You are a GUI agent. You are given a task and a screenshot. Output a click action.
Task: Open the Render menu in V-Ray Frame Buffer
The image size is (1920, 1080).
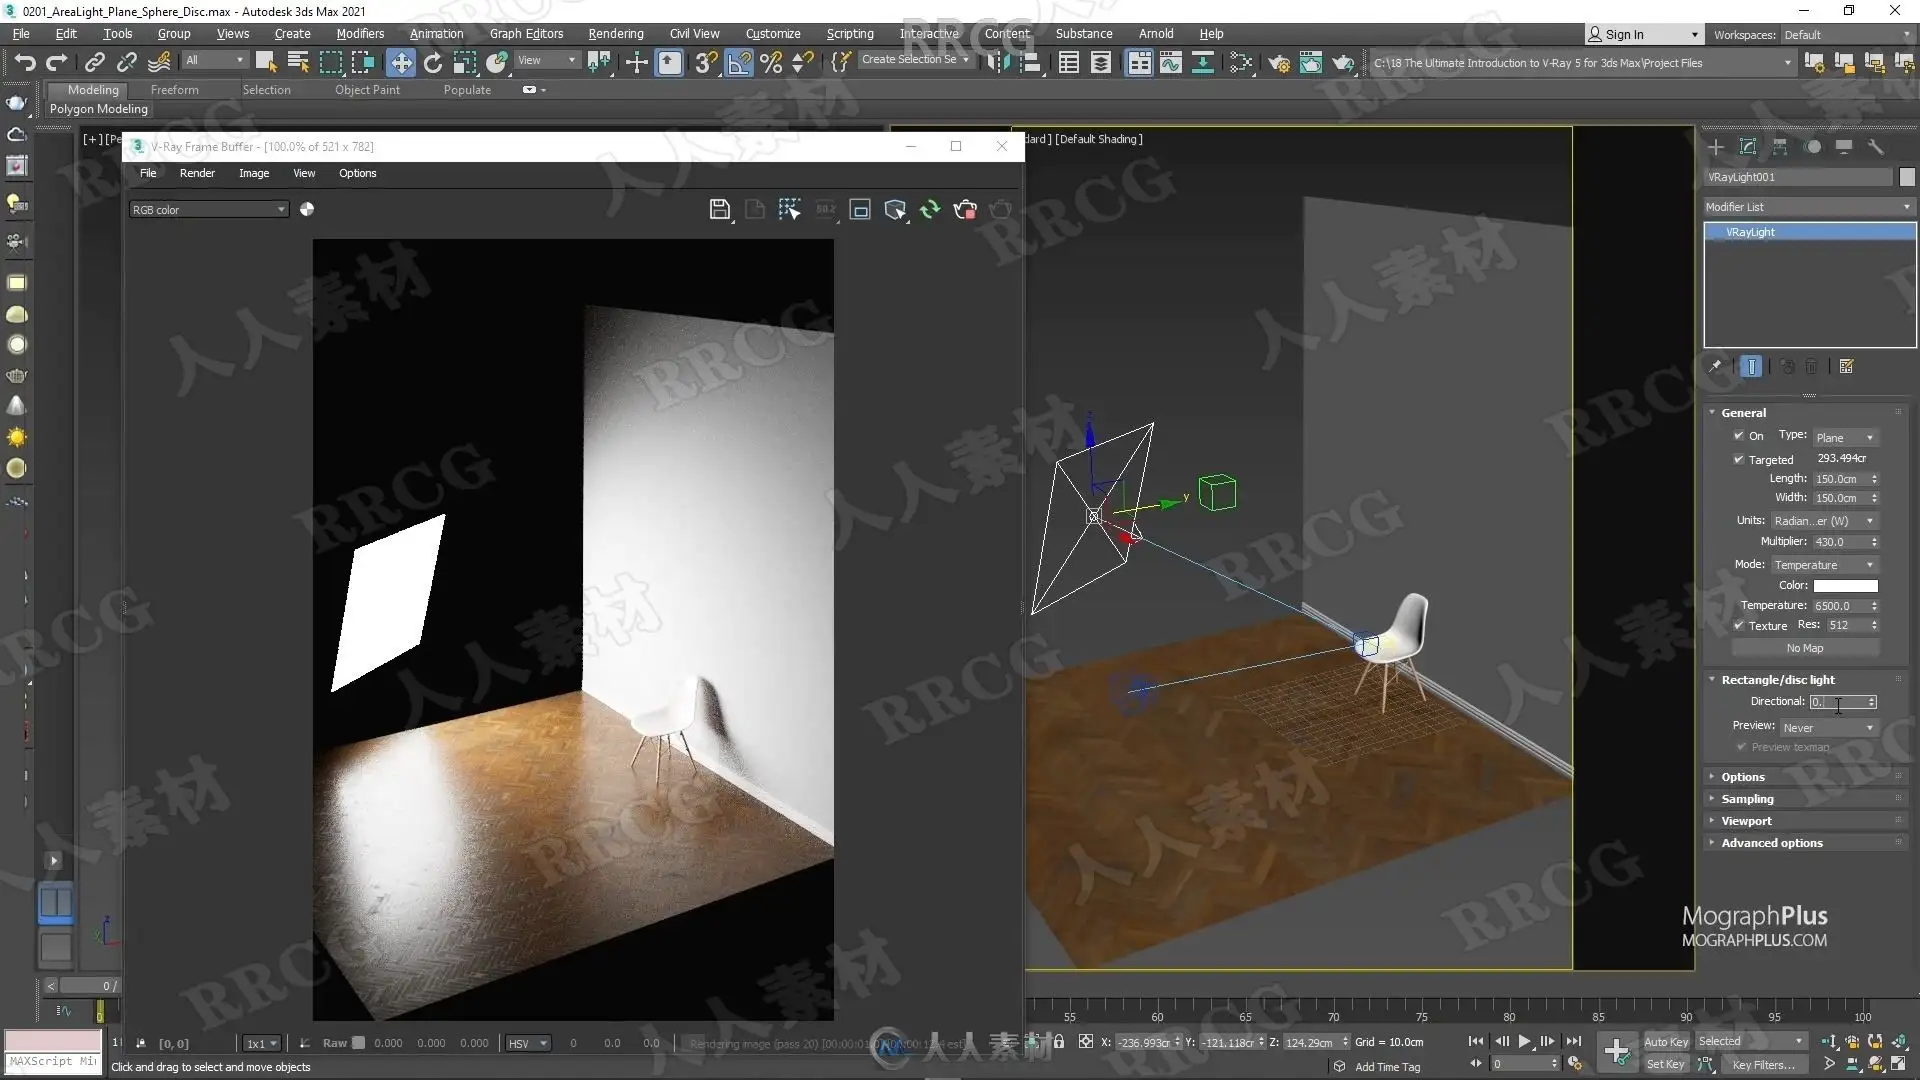197,173
